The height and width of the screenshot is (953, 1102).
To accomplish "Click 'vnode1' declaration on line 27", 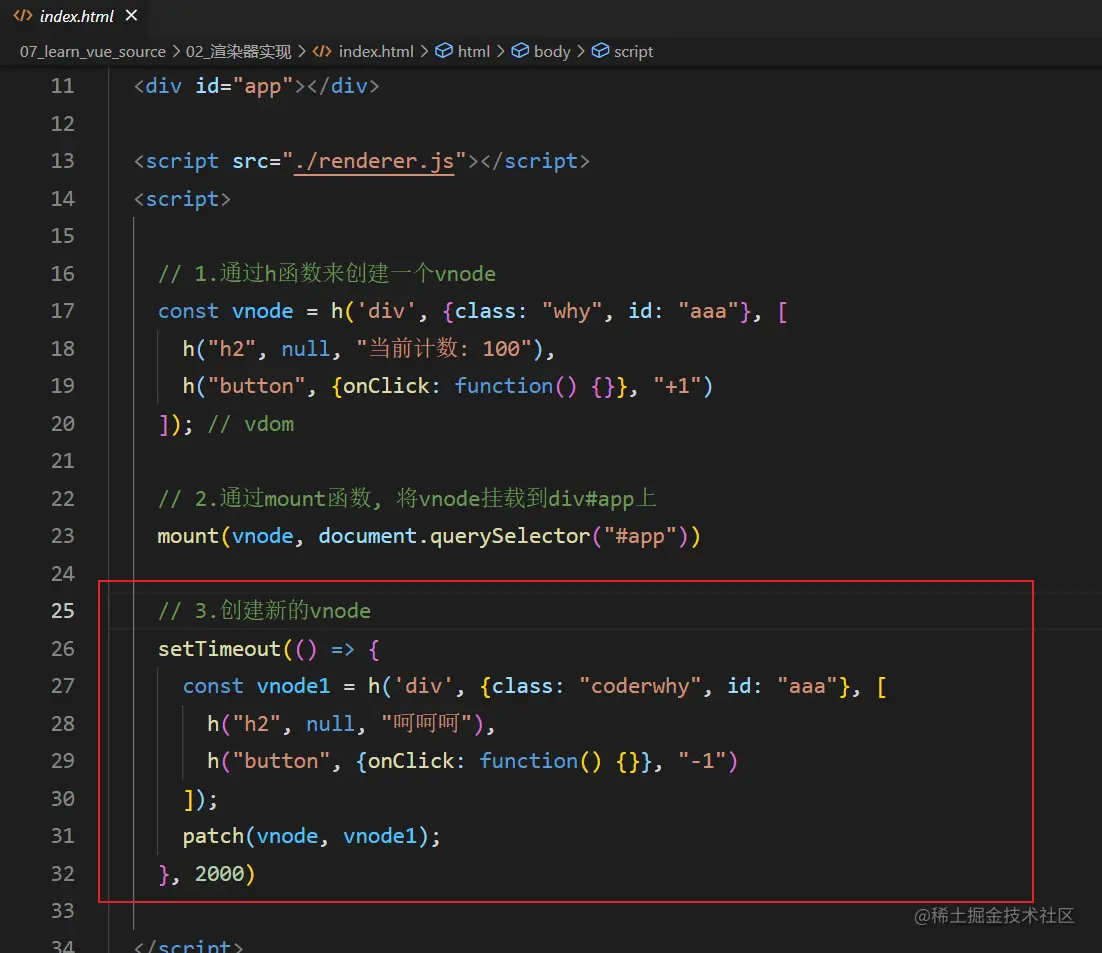I will (x=293, y=687).
